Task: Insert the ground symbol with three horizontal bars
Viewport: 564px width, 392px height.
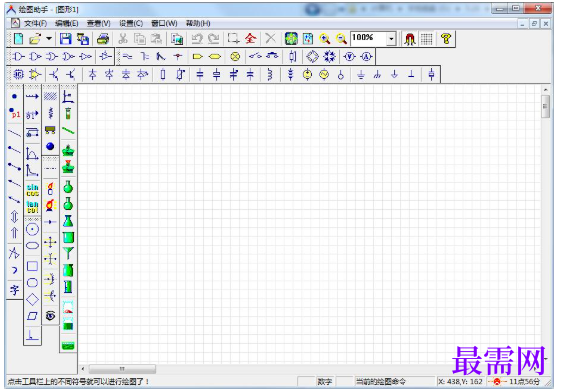Action: (361, 74)
